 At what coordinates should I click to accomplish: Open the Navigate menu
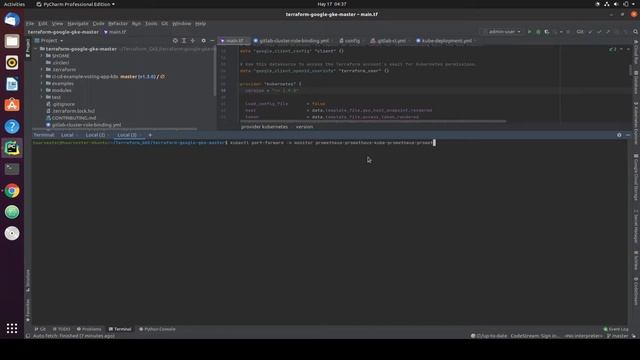click(78, 23)
